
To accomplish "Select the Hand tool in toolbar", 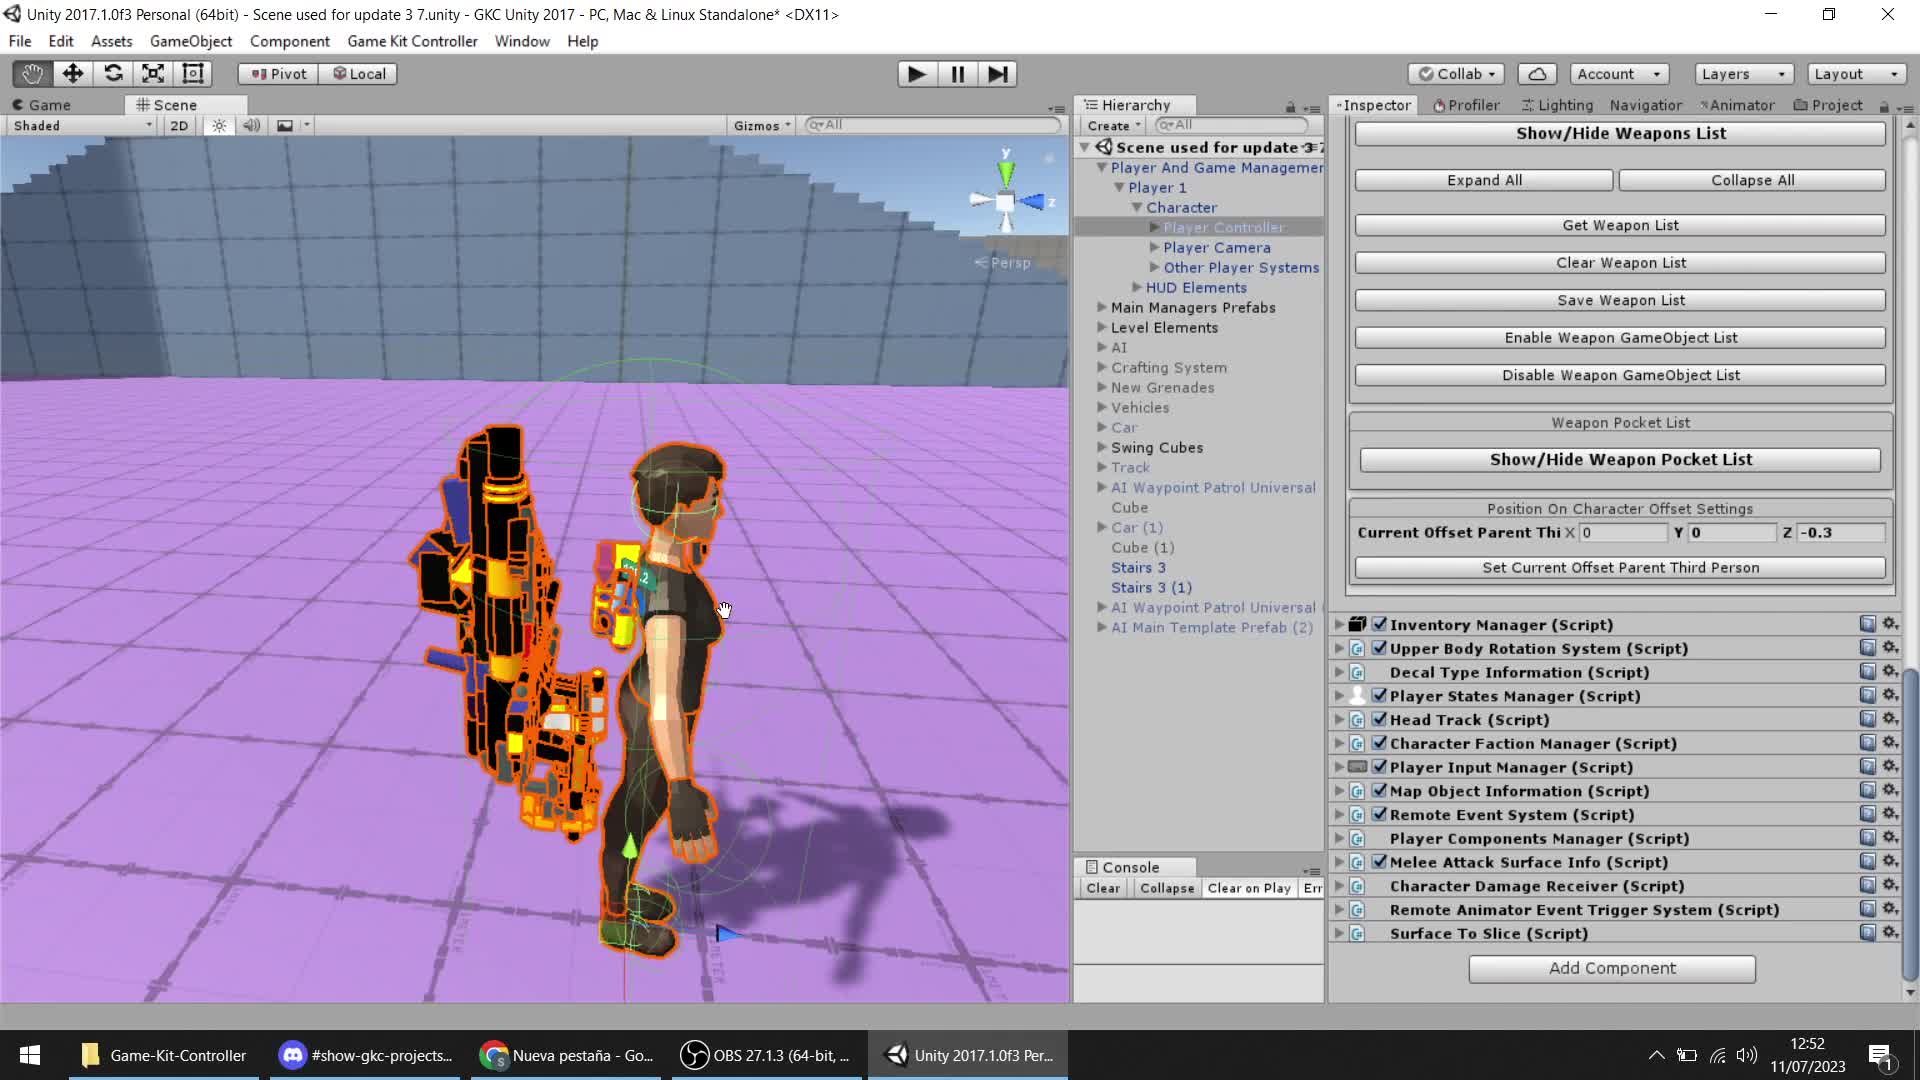I will pos(32,74).
